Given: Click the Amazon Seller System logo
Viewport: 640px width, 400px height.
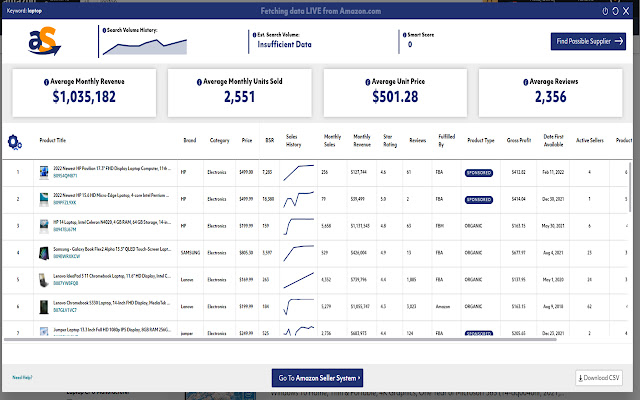Looking at the screenshot, I should [44, 41].
